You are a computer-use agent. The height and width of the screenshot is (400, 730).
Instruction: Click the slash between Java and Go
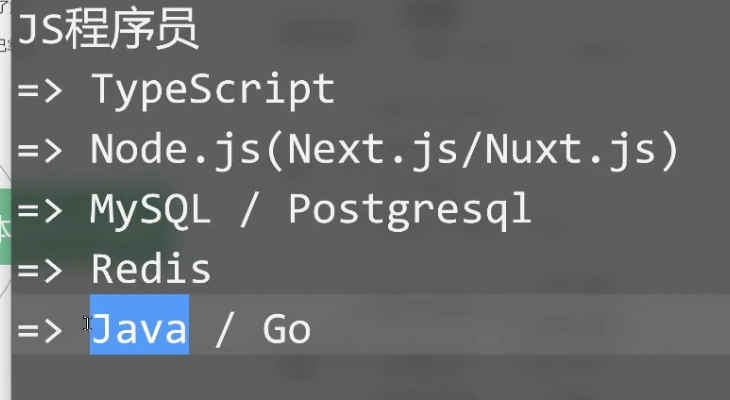point(224,329)
